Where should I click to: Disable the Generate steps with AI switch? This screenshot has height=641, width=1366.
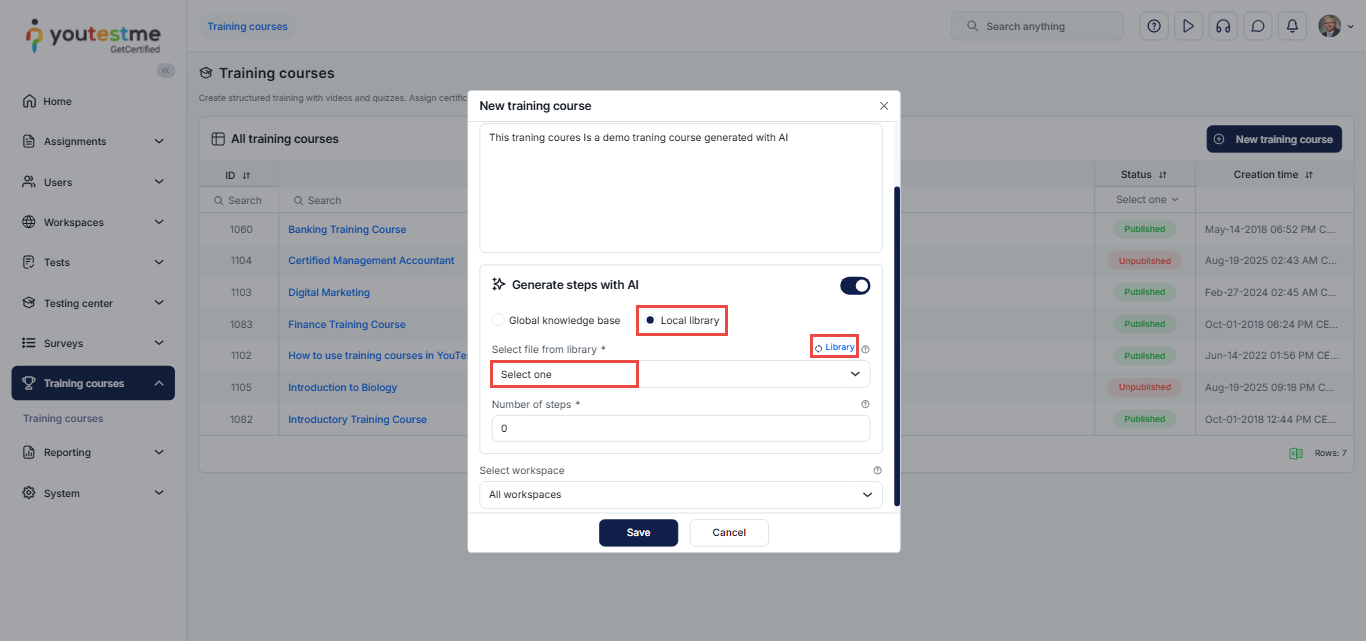pyautogui.click(x=855, y=286)
